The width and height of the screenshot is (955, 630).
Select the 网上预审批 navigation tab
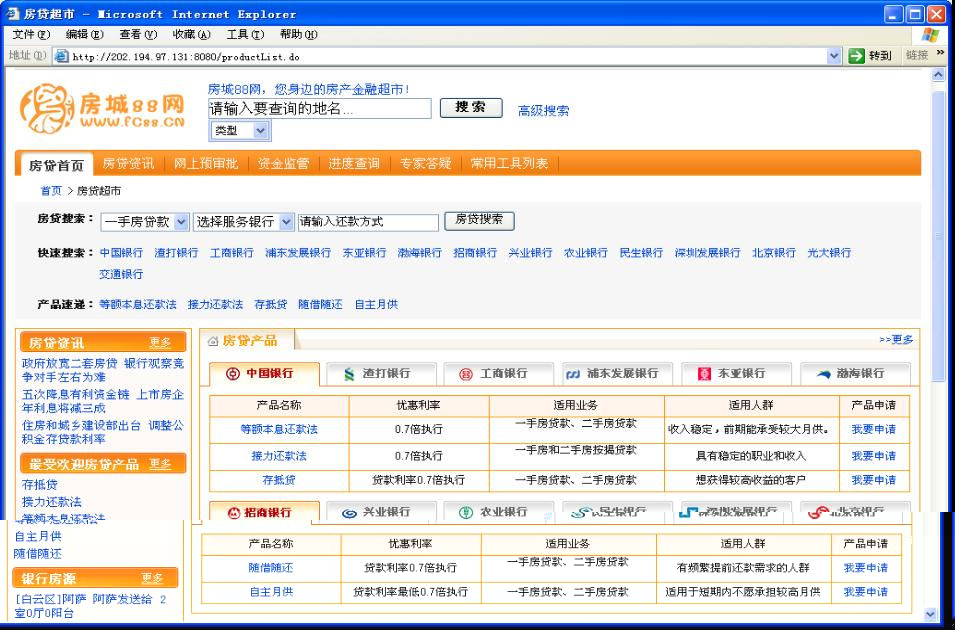[205, 163]
